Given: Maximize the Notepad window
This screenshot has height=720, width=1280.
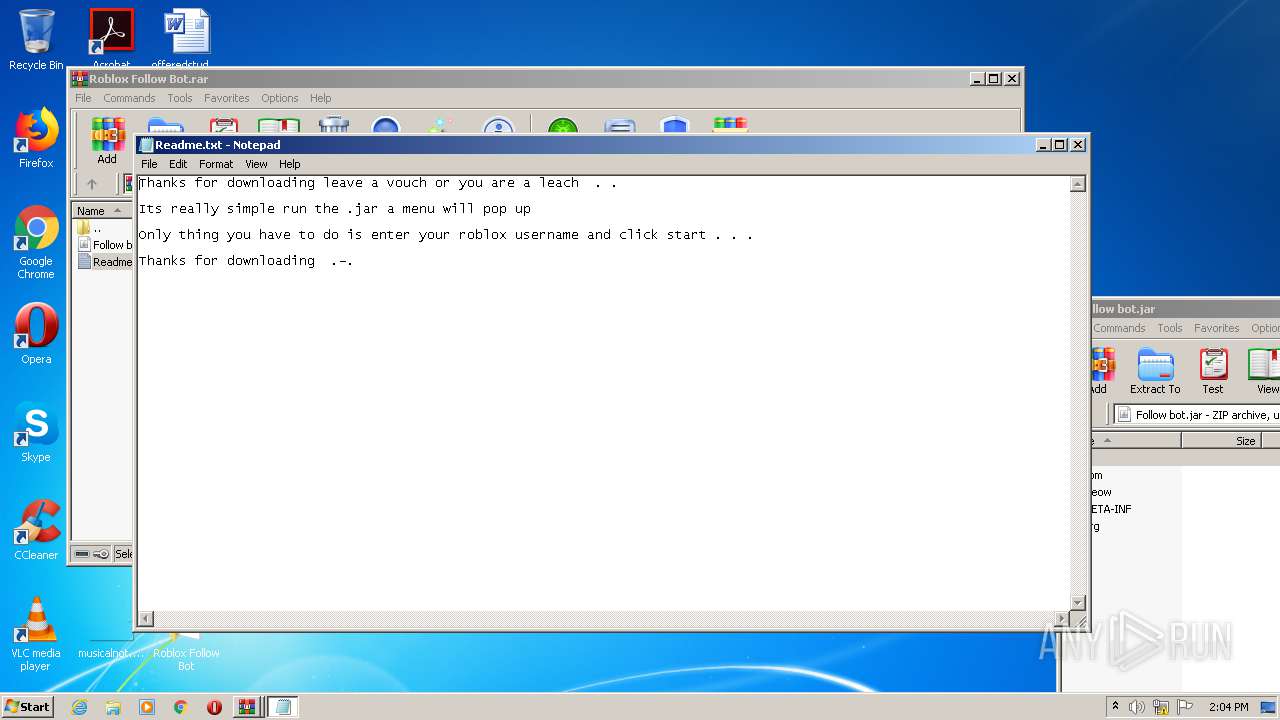Looking at the screenshot, I should pos(1060,145).
